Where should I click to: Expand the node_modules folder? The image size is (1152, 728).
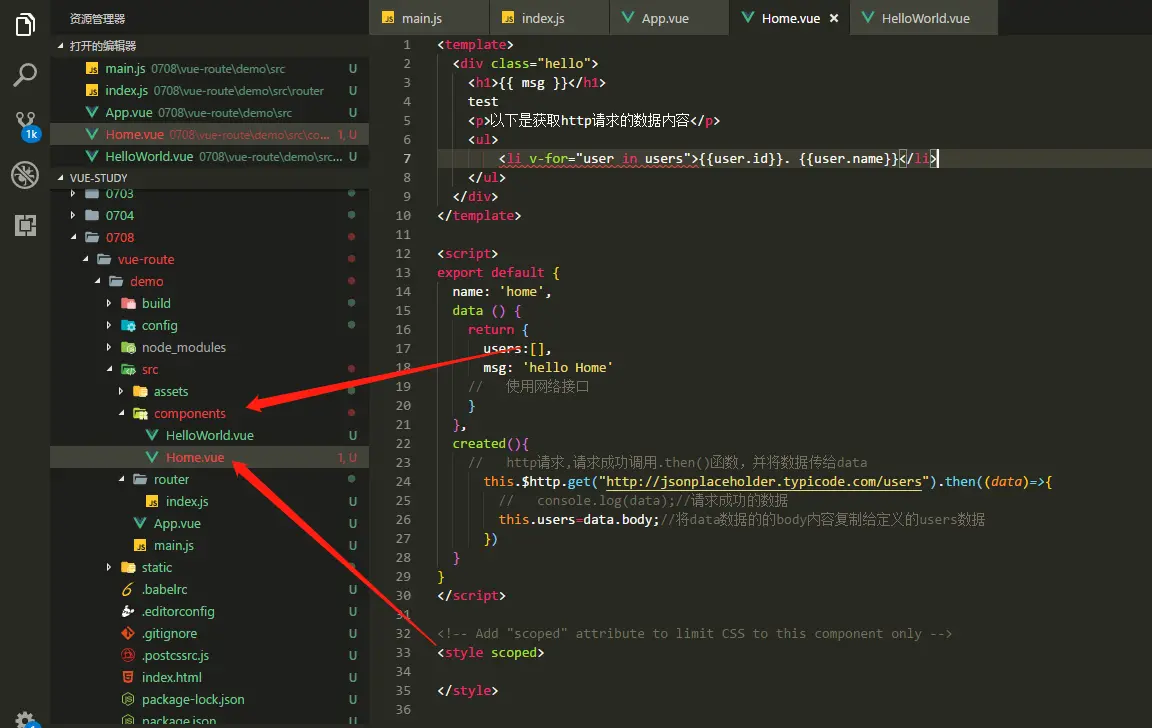(x=209, y=347)
